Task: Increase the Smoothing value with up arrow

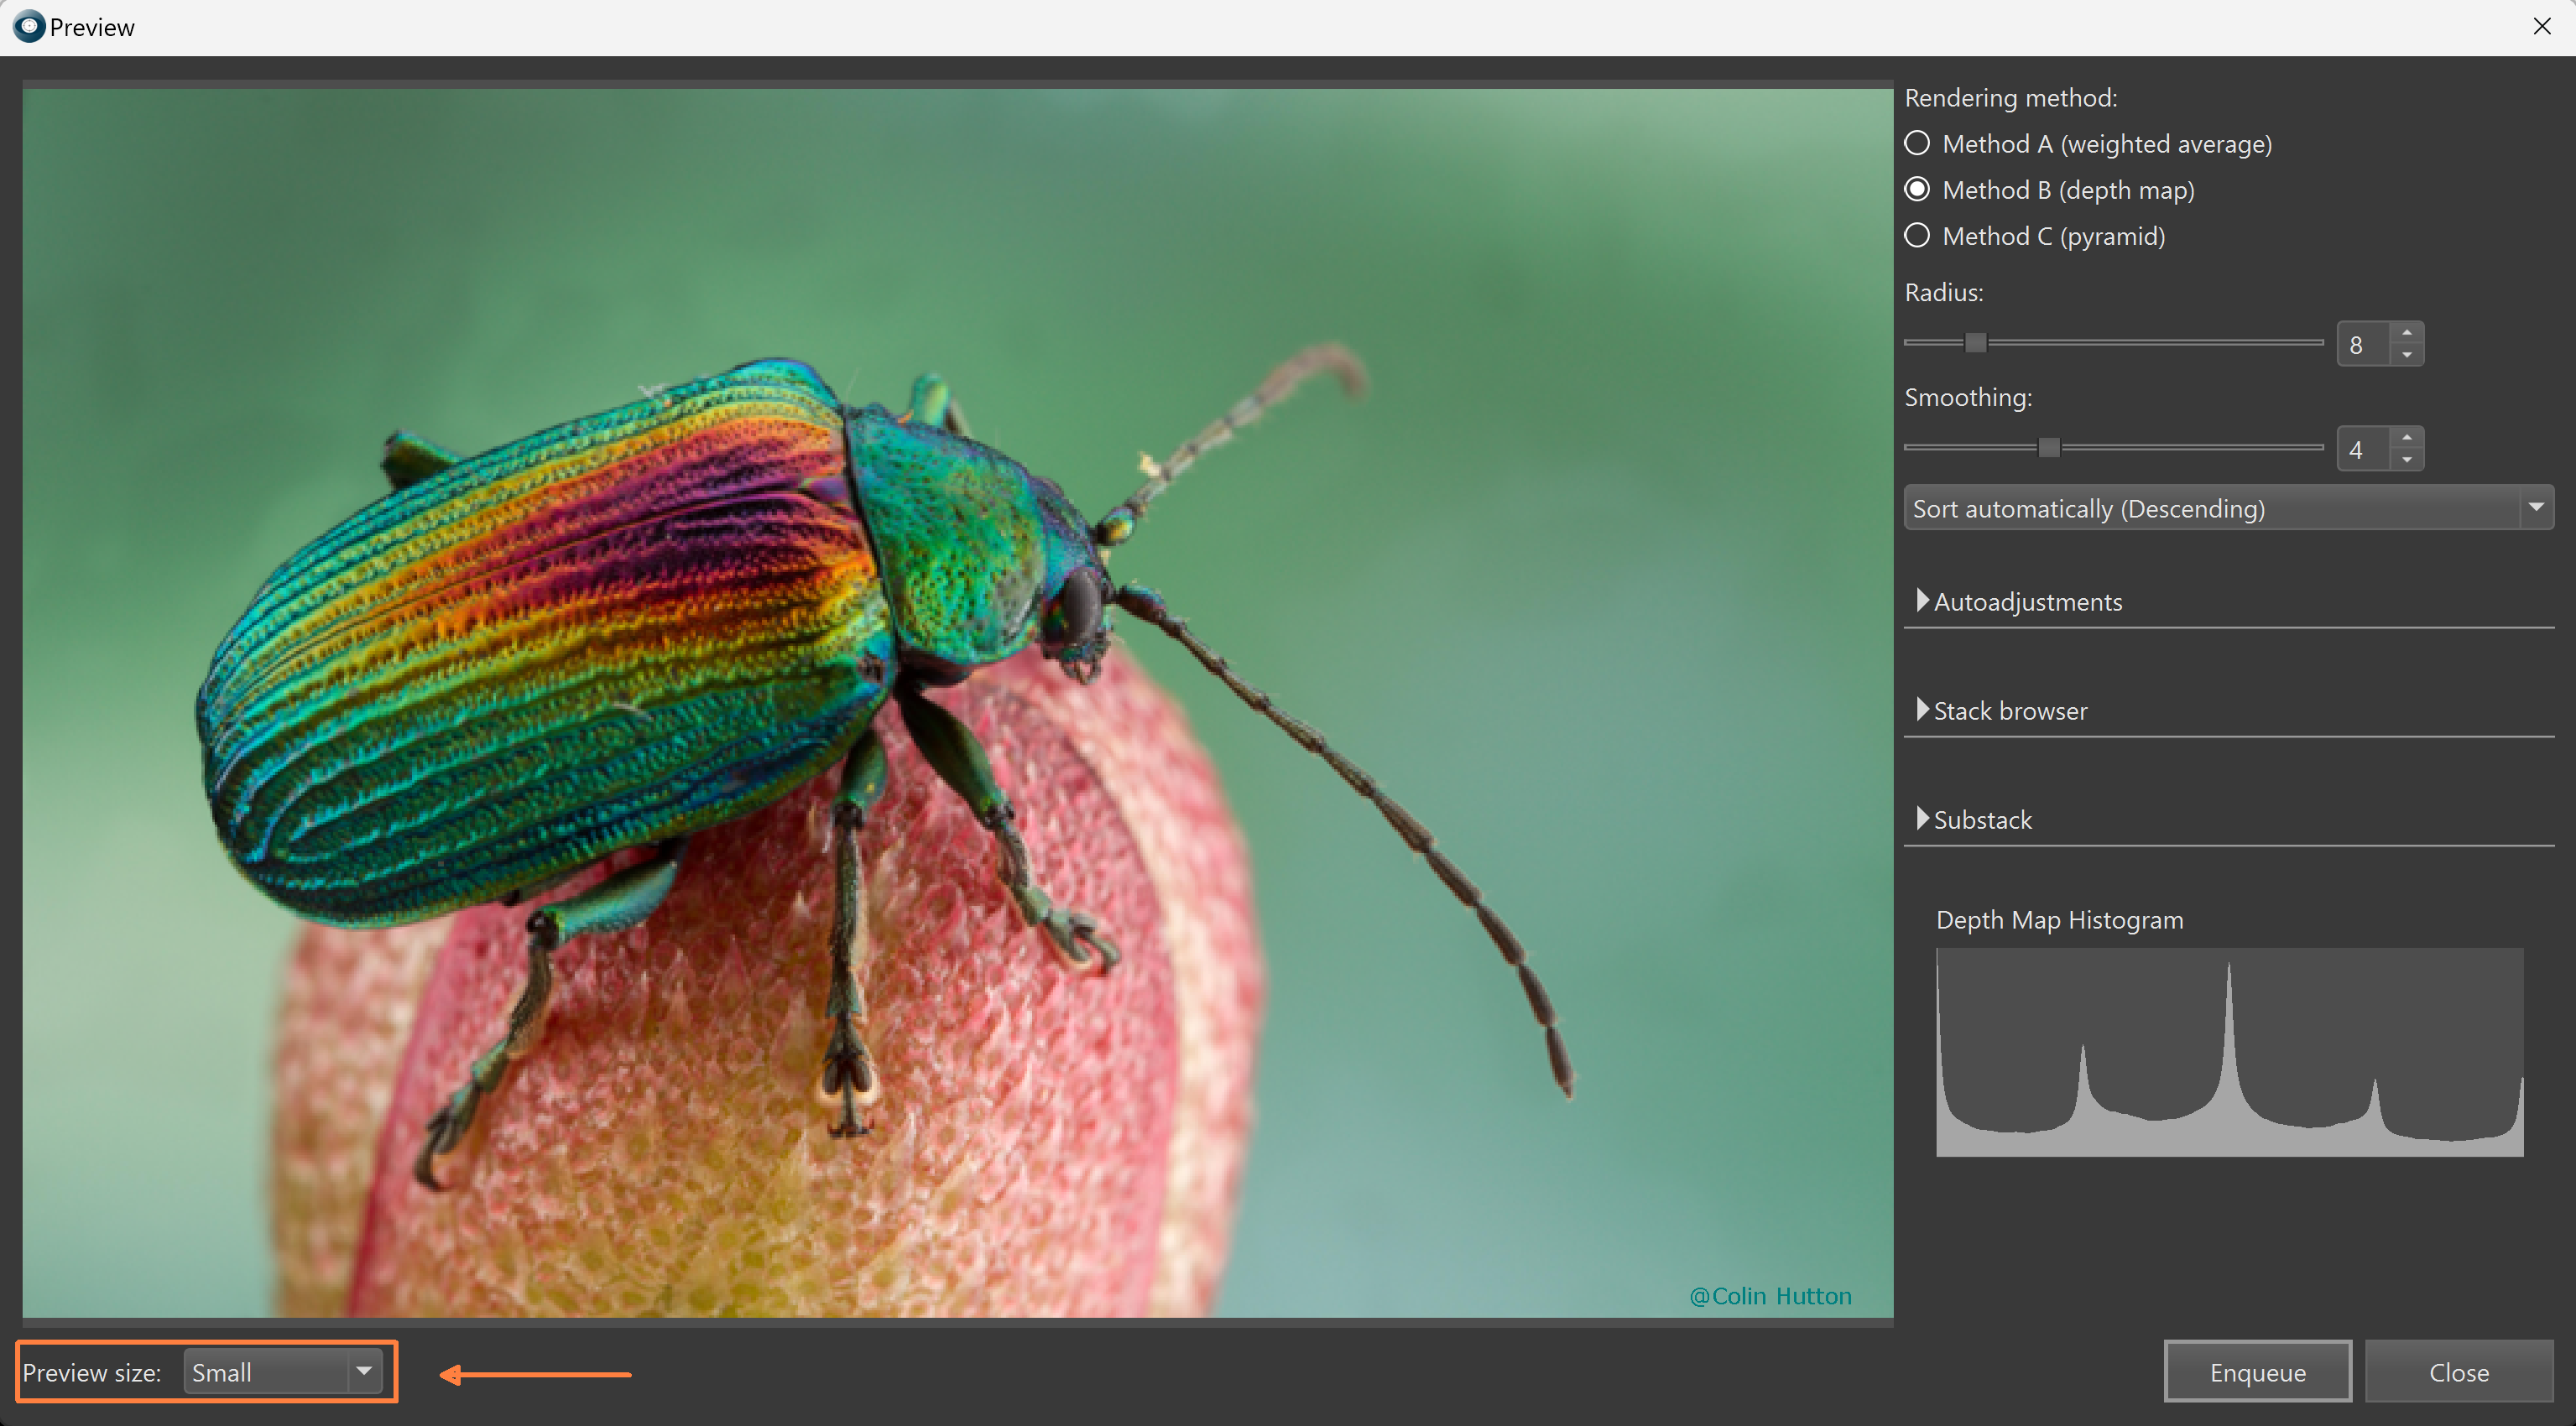Action: [2407, 438]
